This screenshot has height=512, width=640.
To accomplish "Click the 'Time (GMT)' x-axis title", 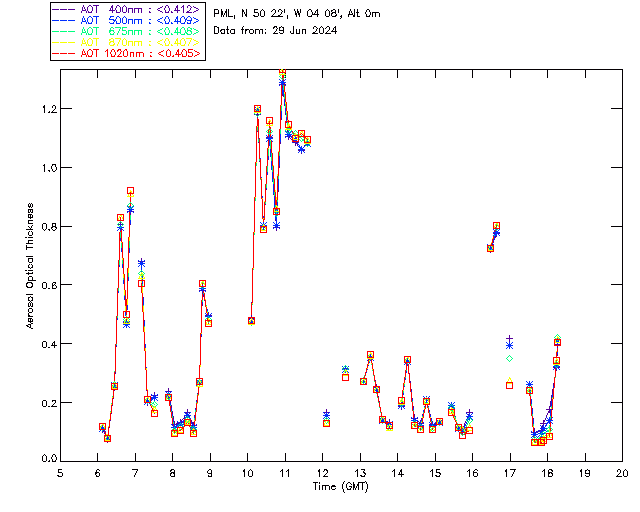I will click(x=341, y=485).
